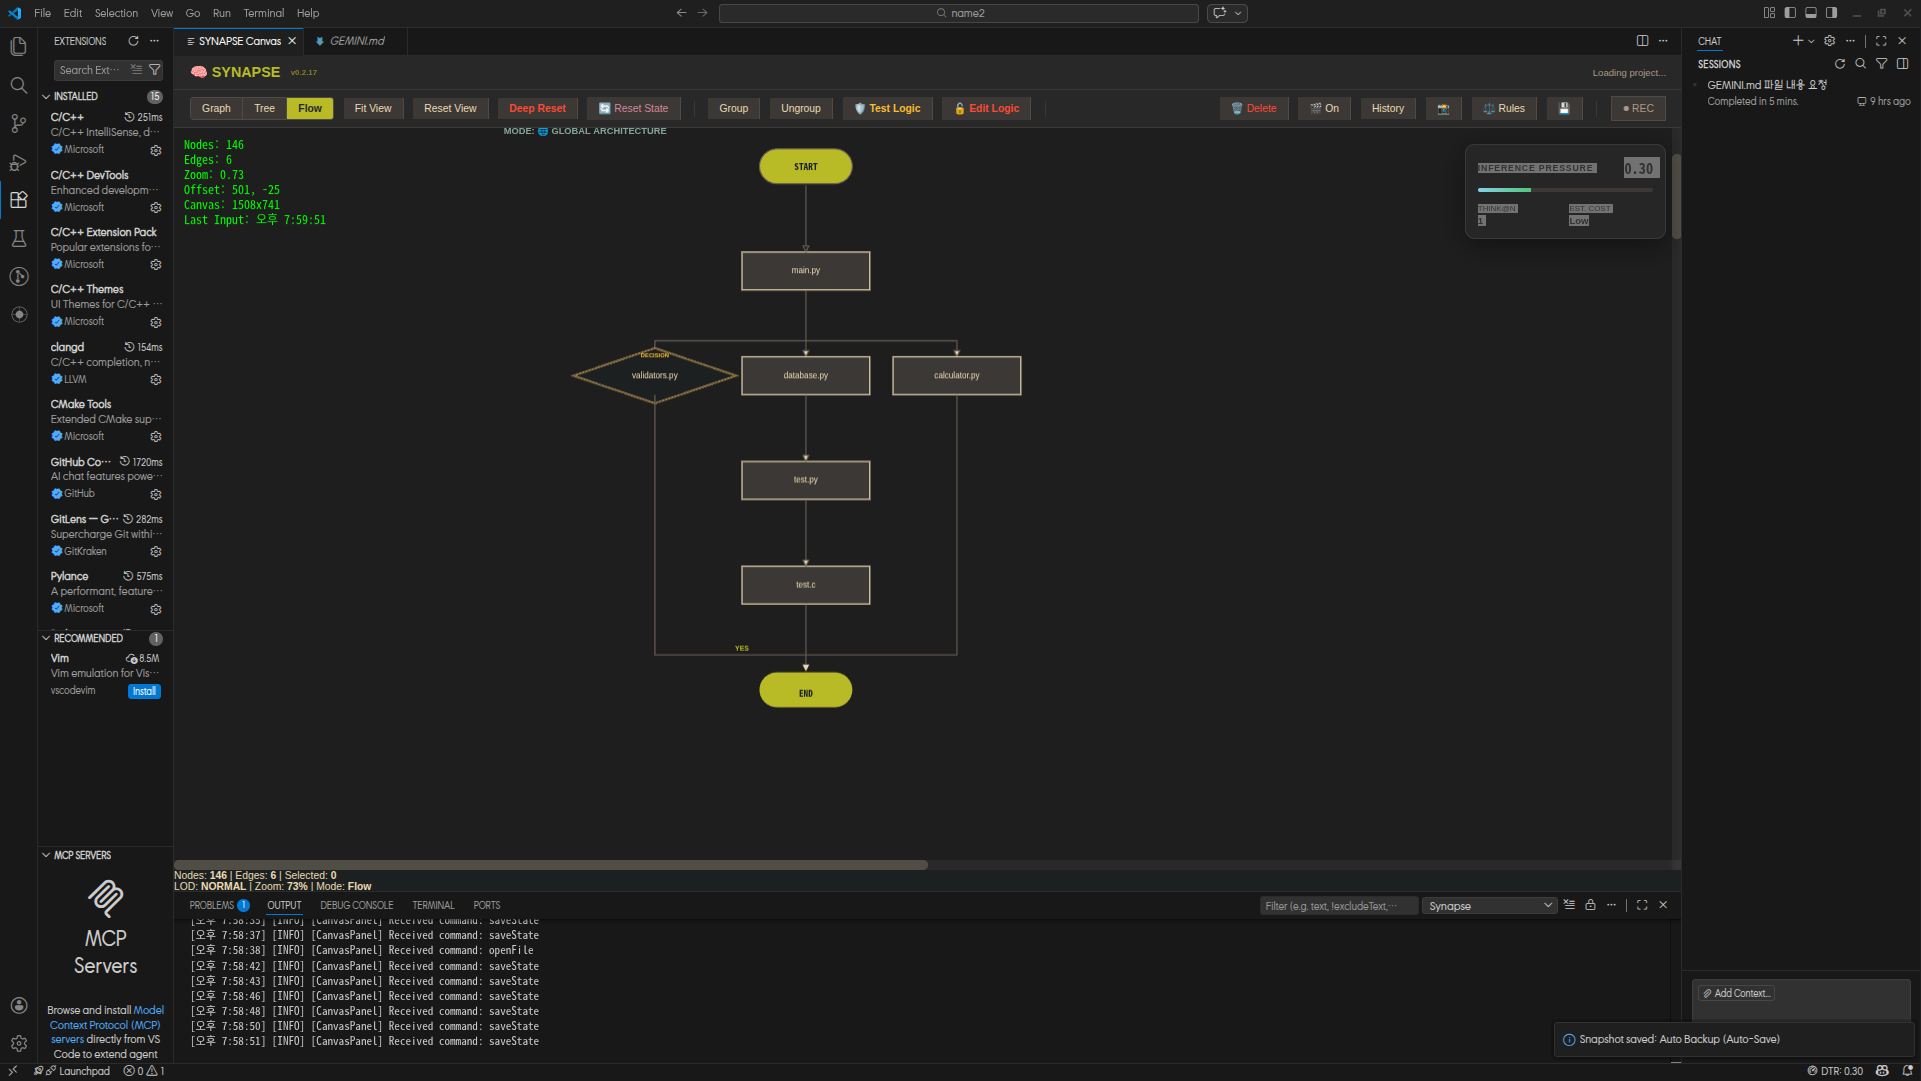Viewport: 1921px width, 1081px height.
Task: Click the Deep Reset button
Action: [537, 108]
